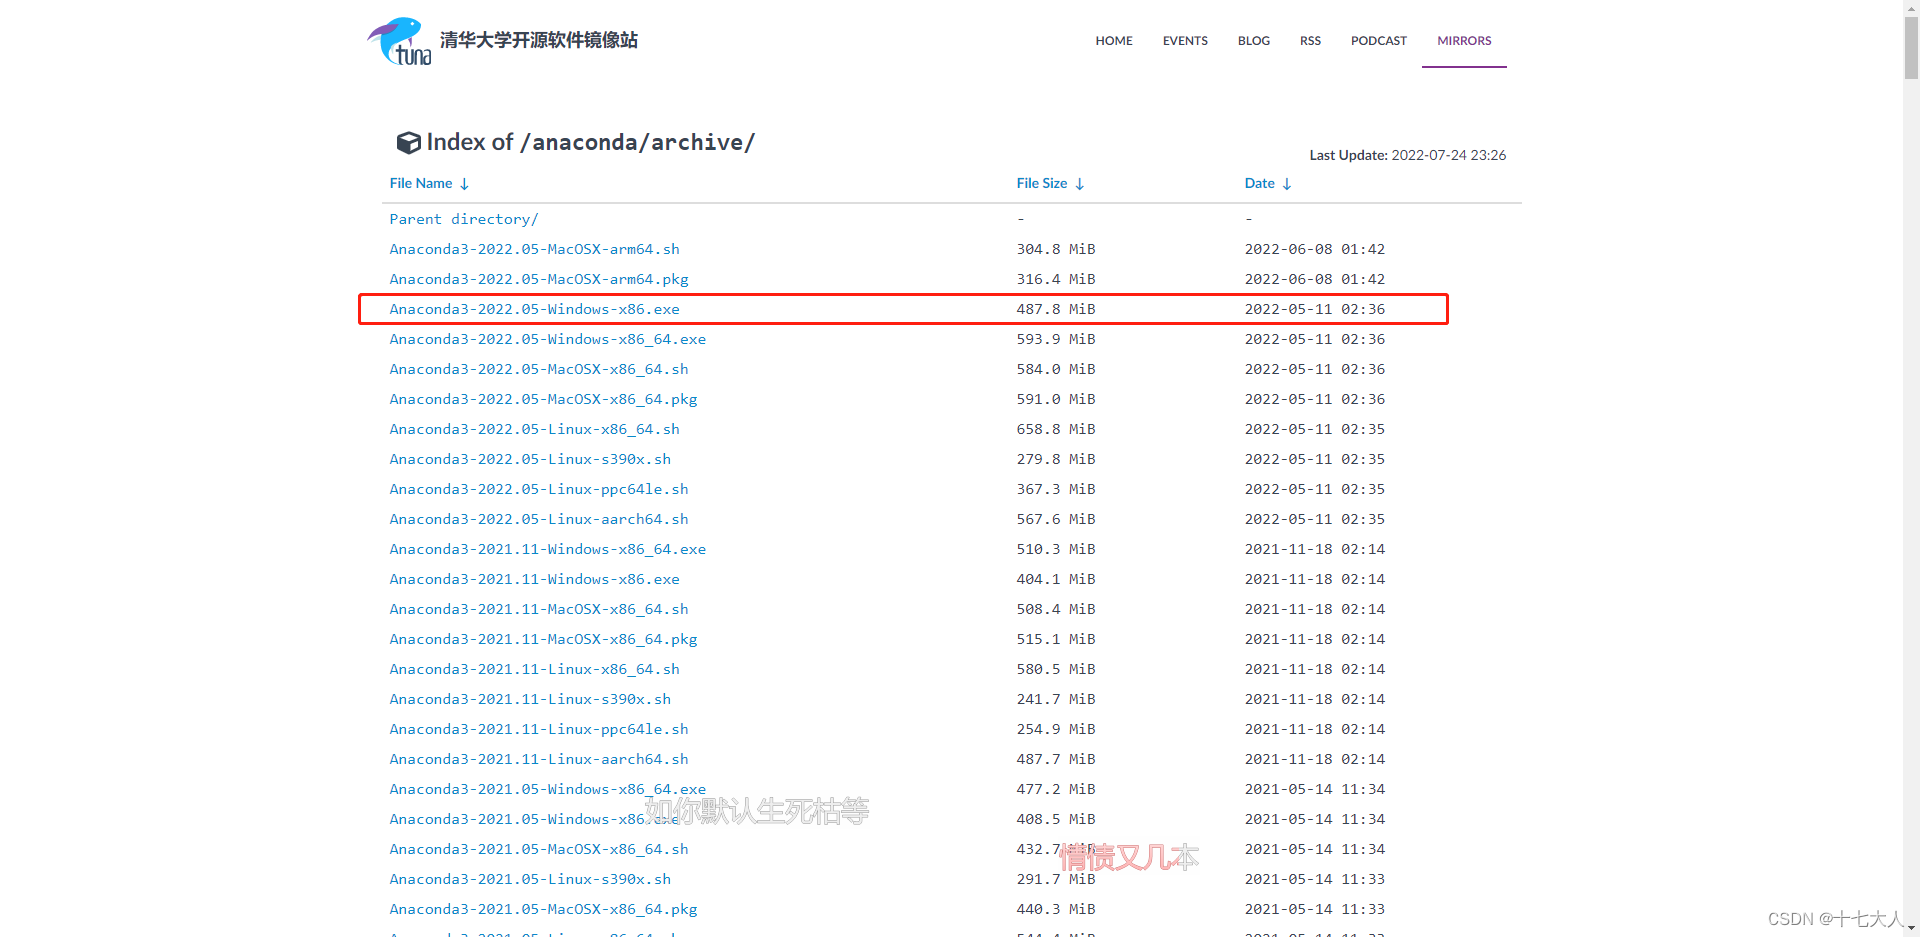Click the date 2022-06-08 01:42 of arm64.sh row
Image resolution: width=1920 pixels, height=937 pixels.
coord(1315,249)
